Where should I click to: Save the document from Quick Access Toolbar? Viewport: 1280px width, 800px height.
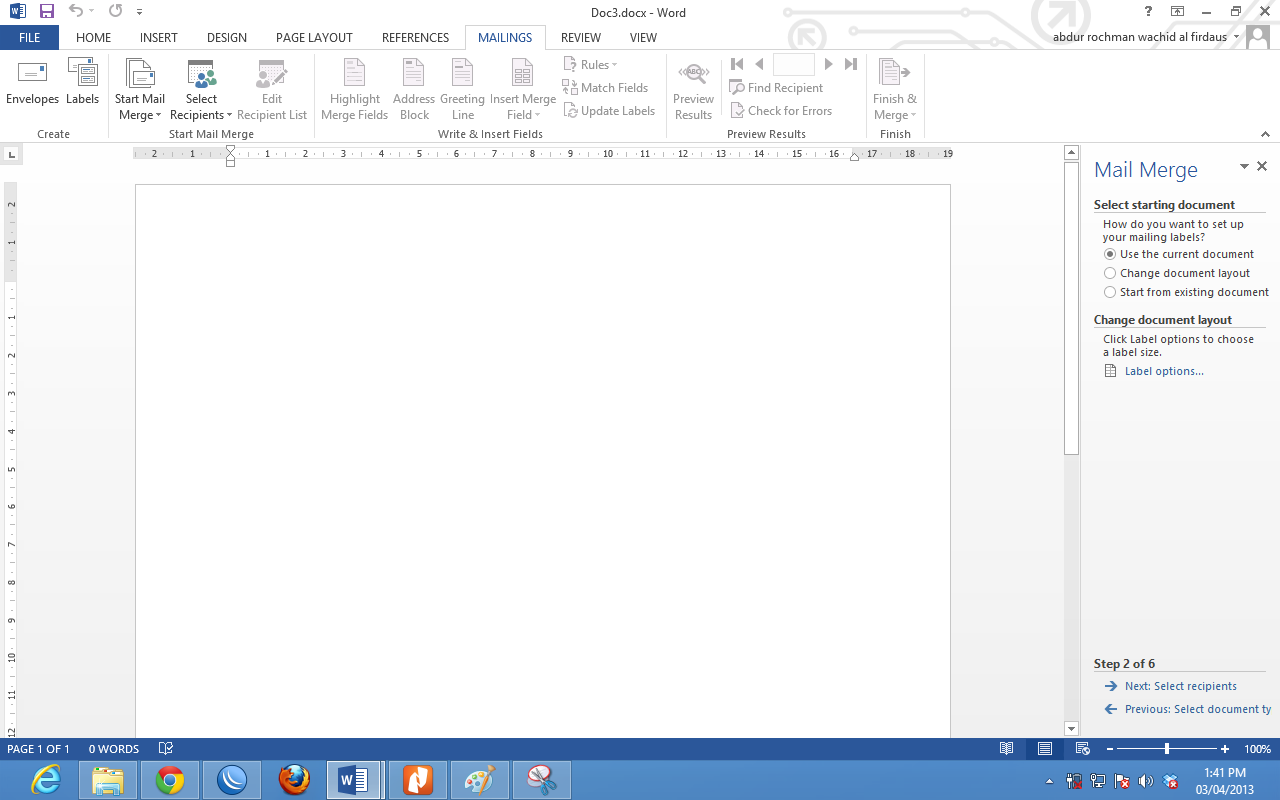coord(47,11)
